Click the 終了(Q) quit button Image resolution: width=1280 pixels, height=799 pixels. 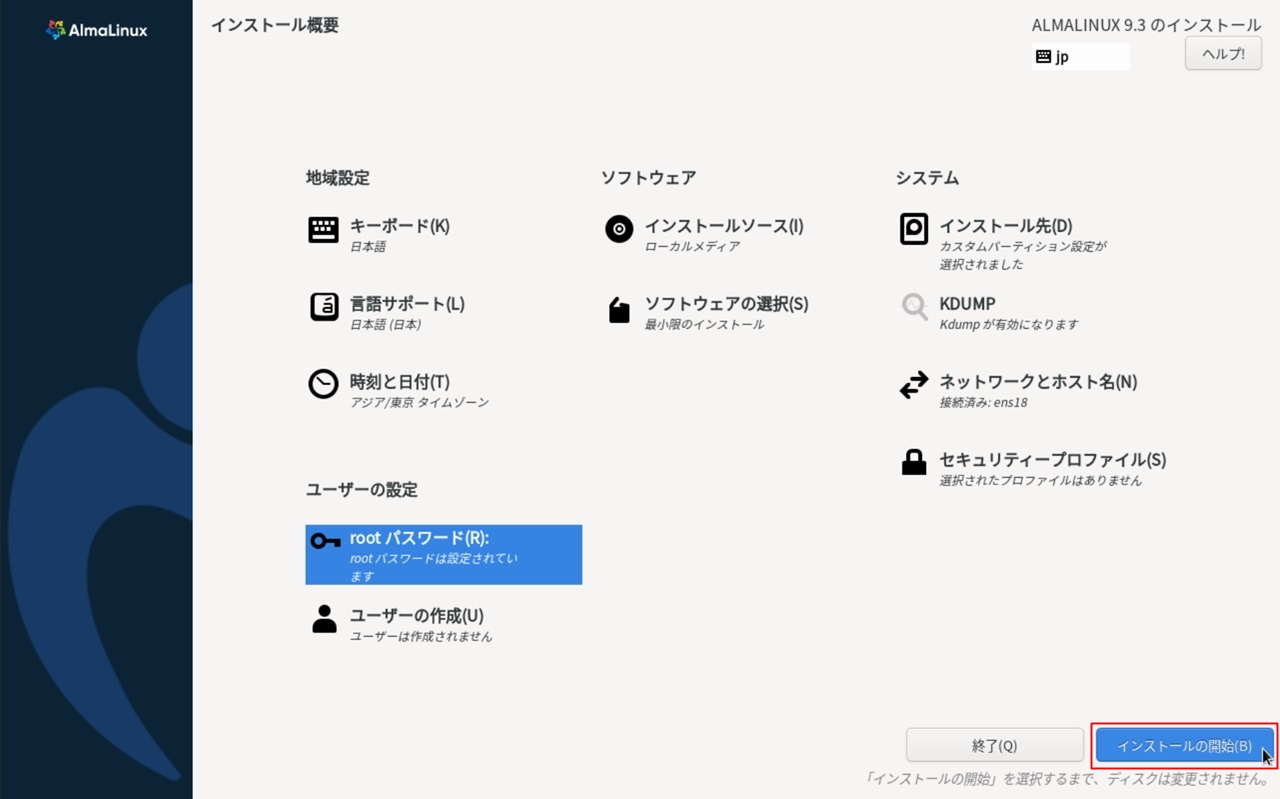point(994,746)
